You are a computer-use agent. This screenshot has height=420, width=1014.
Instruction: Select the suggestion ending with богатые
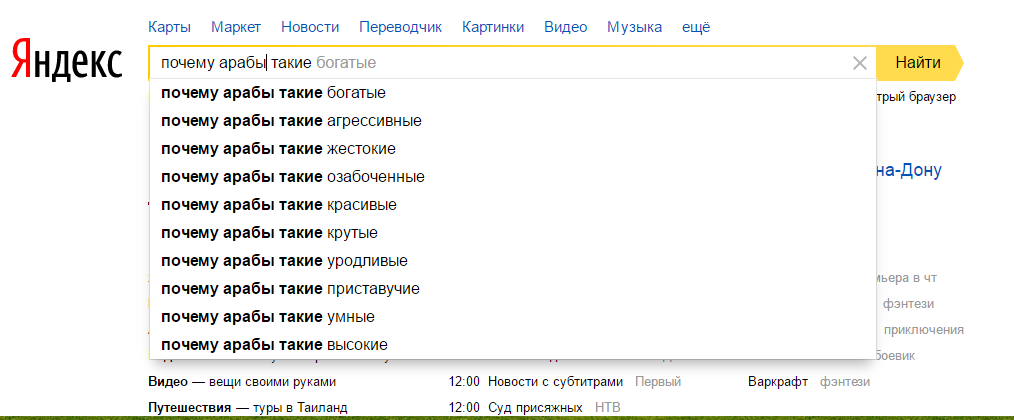[x=273, y=93]
